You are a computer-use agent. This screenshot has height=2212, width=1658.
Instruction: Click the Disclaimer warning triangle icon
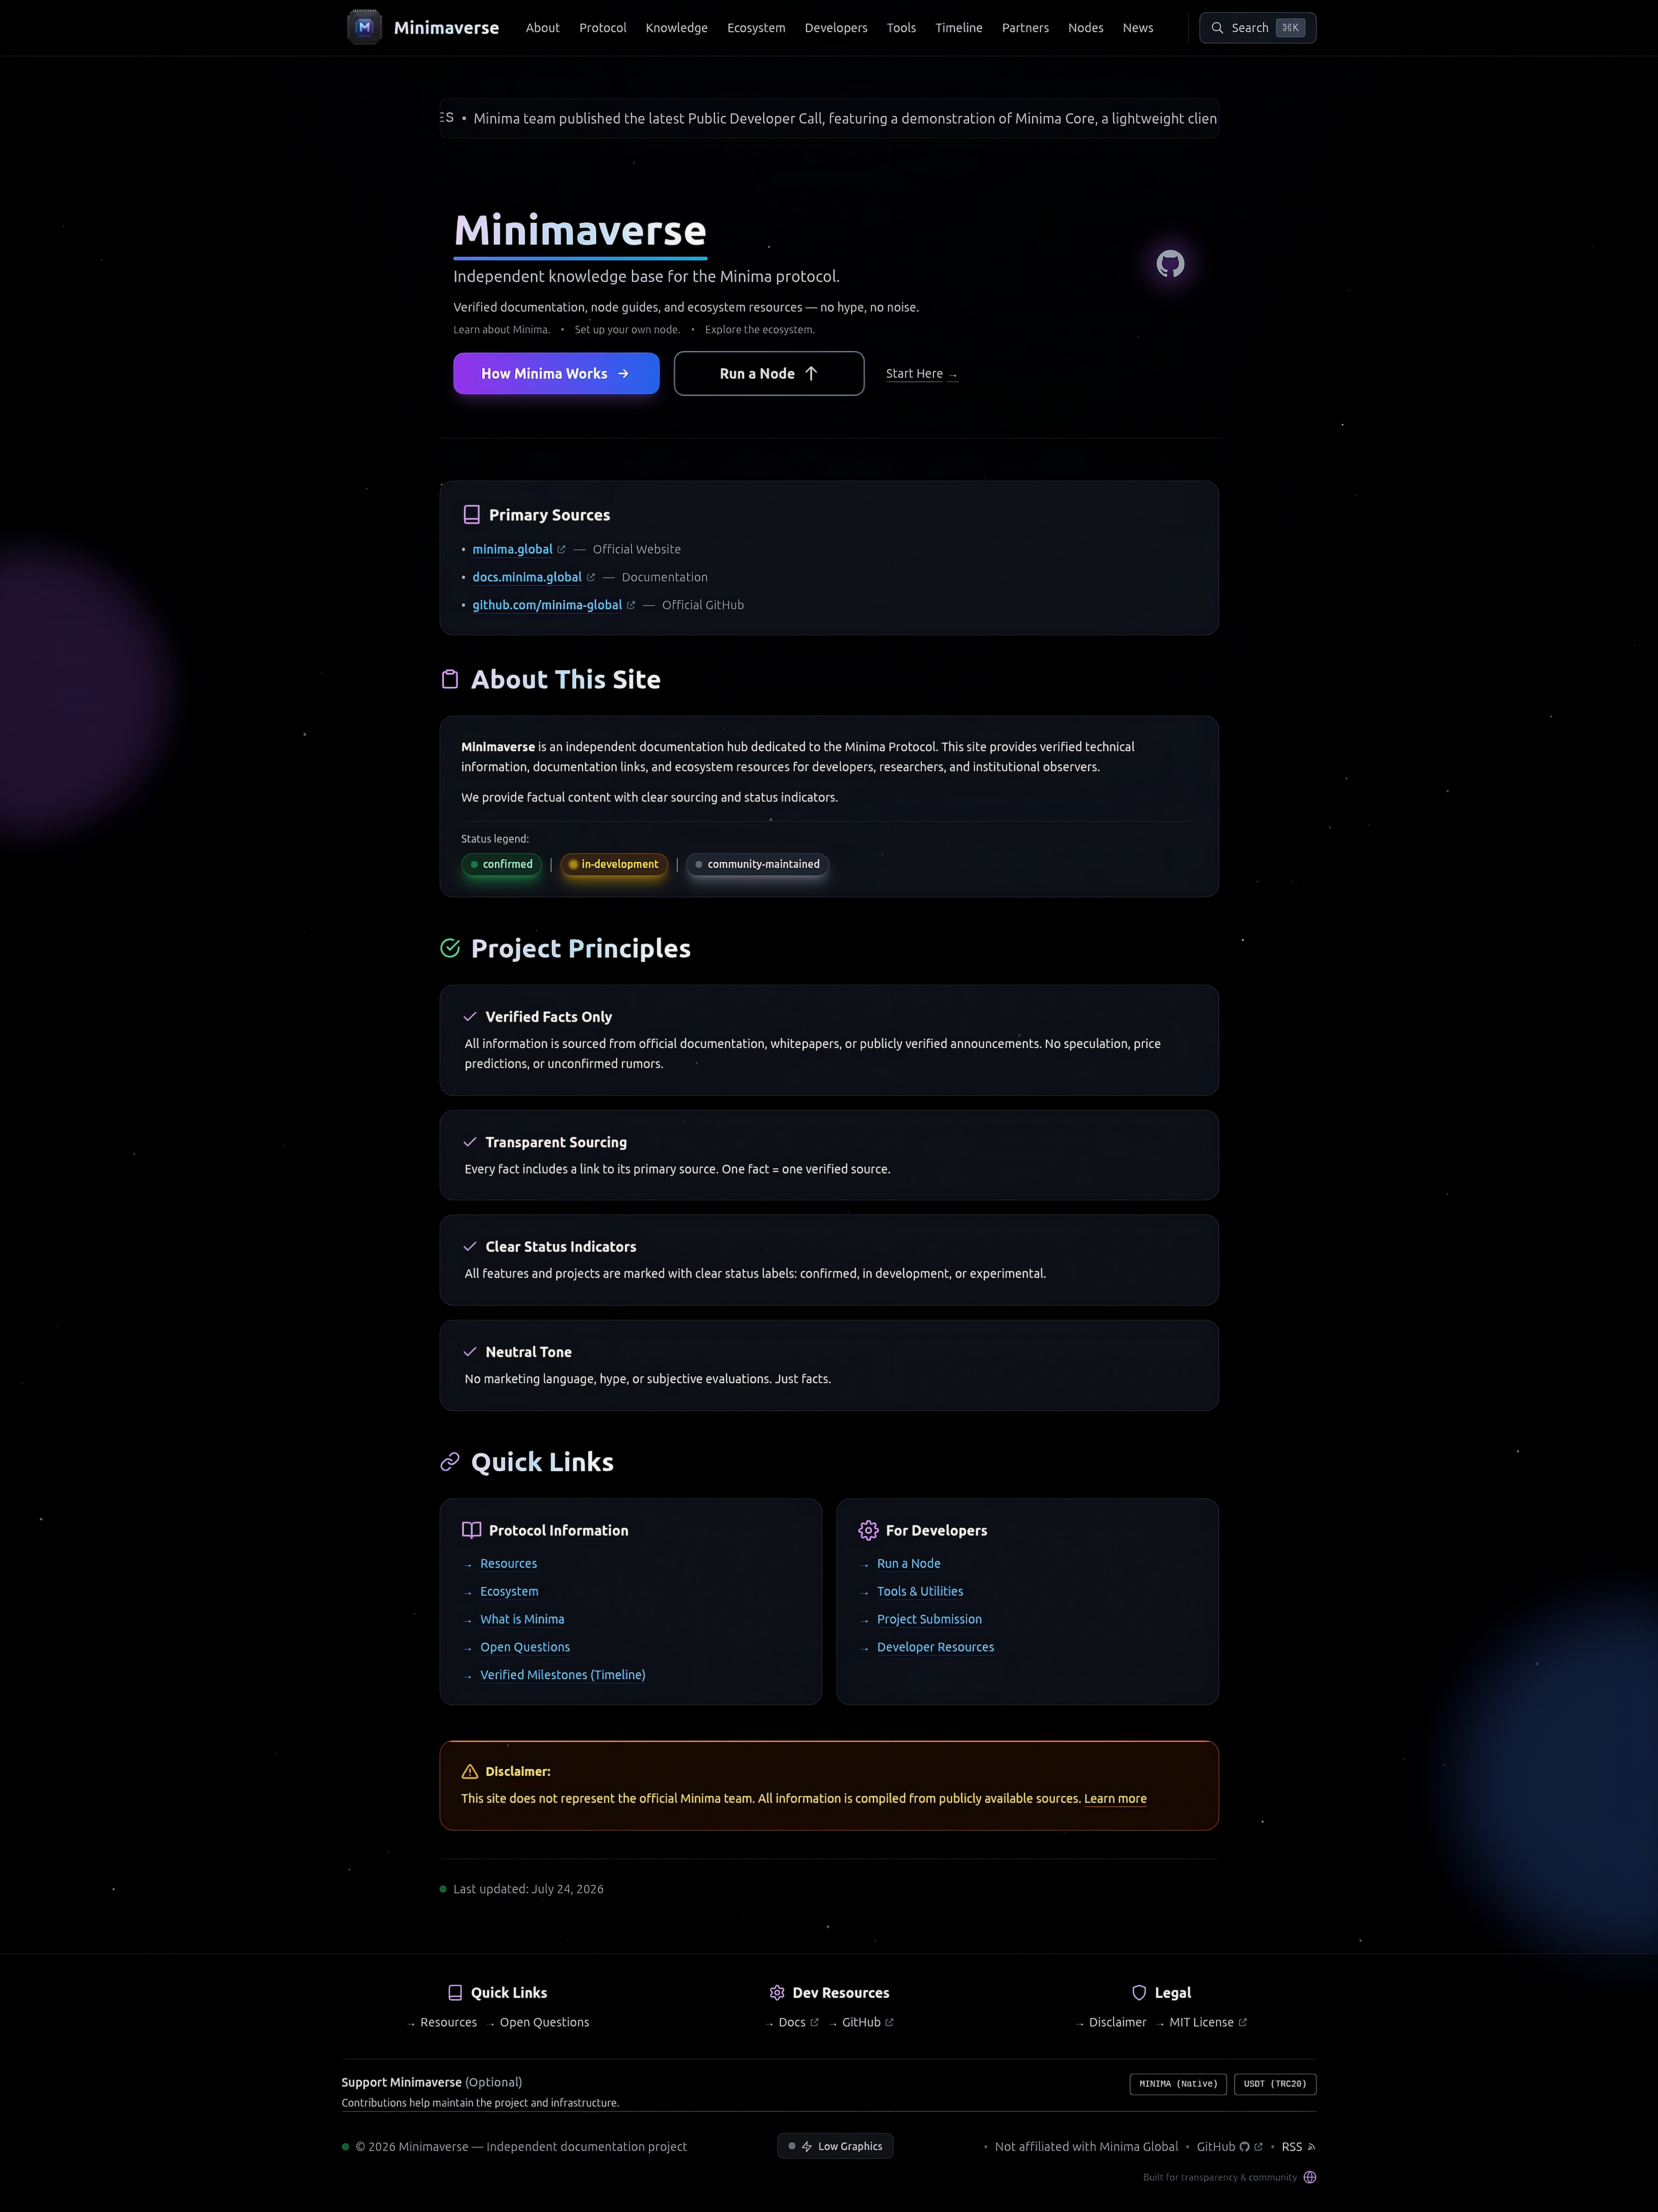(x=470, y=1771)
